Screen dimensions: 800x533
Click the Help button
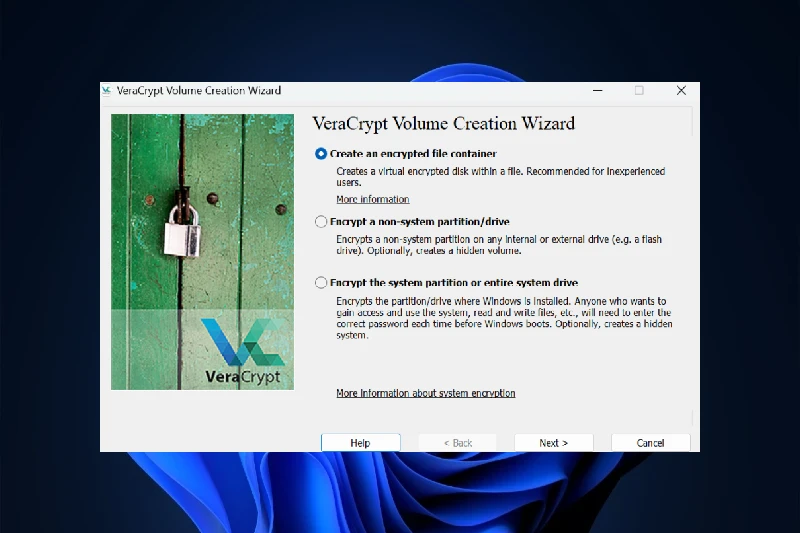[360, 443]
